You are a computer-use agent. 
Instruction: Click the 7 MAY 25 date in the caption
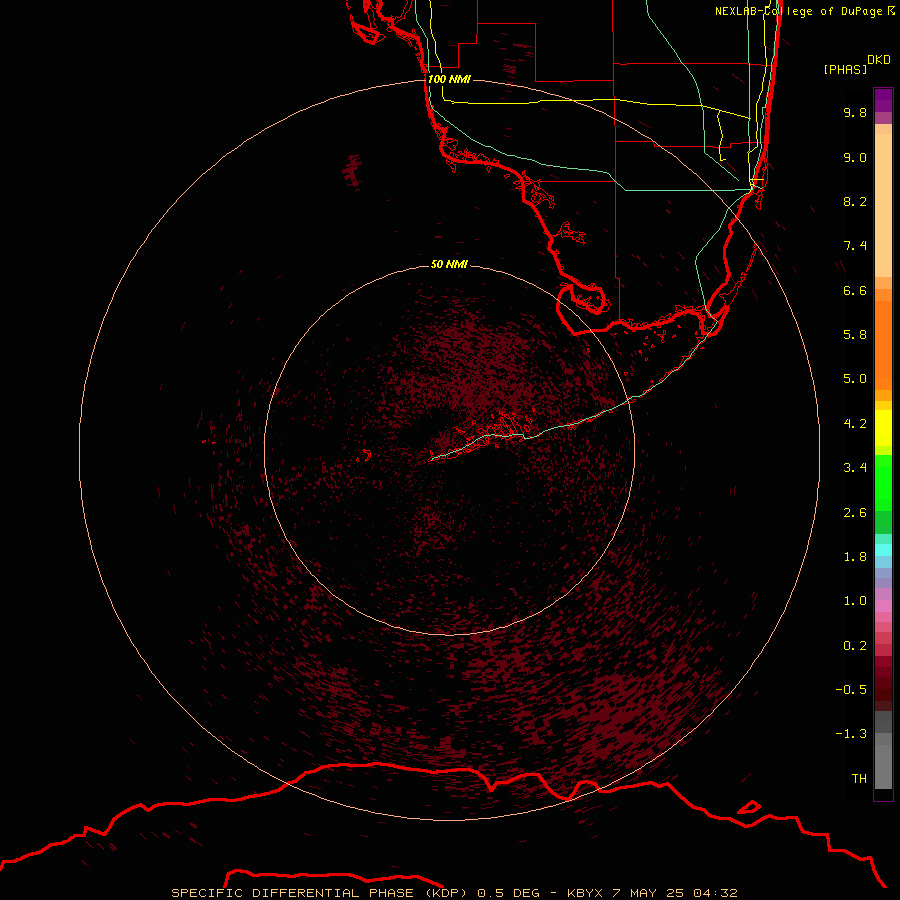[x=649, y=893]
